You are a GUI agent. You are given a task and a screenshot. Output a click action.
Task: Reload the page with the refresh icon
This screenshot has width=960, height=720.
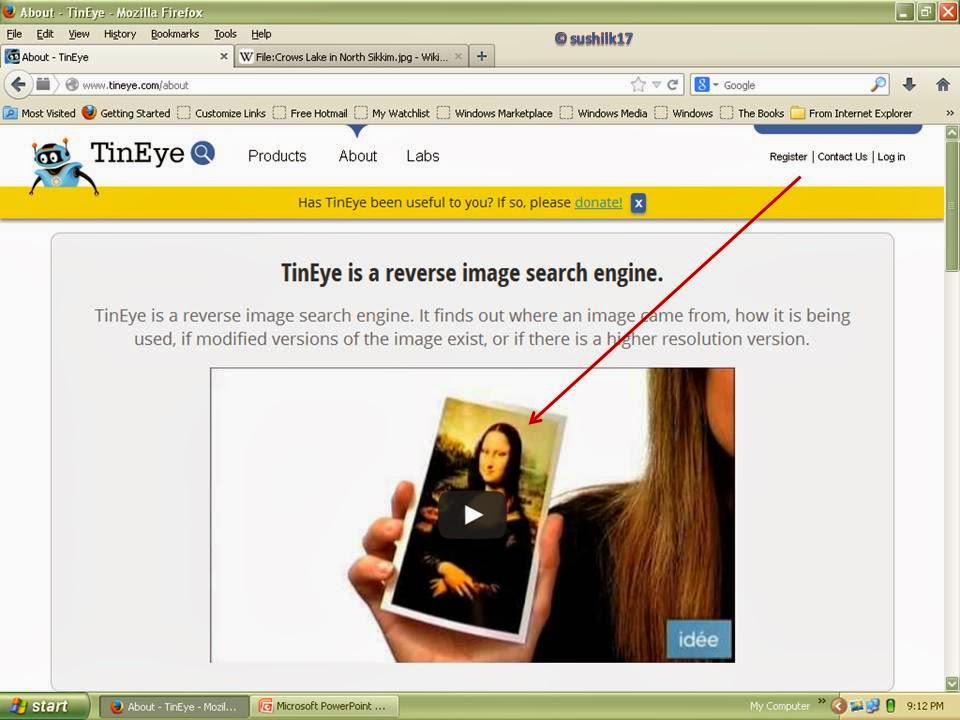pos(674,85)
